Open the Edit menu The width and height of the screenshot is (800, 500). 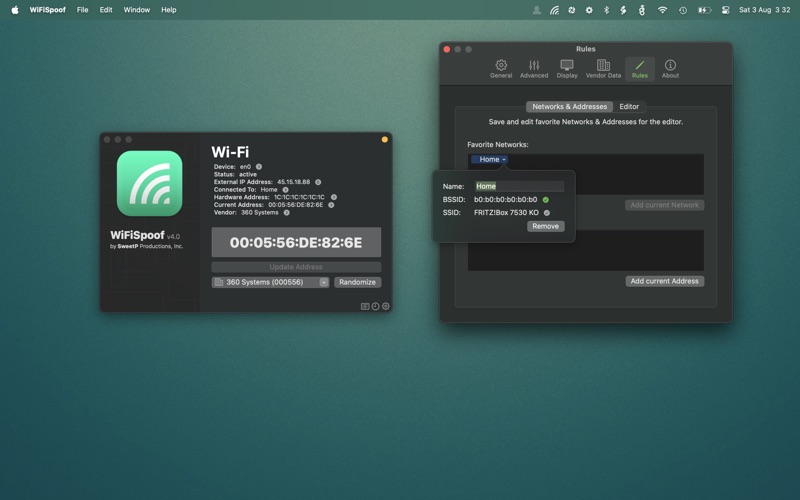point(106,10)
